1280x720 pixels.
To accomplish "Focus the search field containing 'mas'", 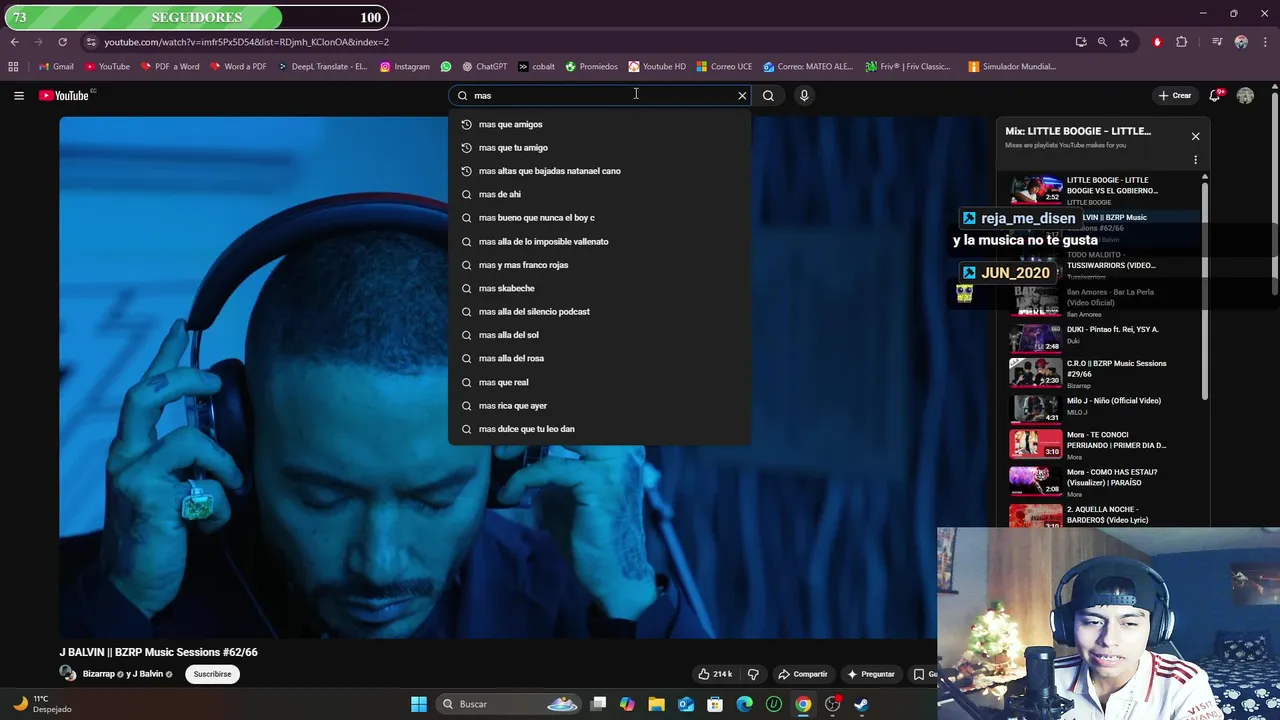I will pyautogui.click(x=600, y=95).
